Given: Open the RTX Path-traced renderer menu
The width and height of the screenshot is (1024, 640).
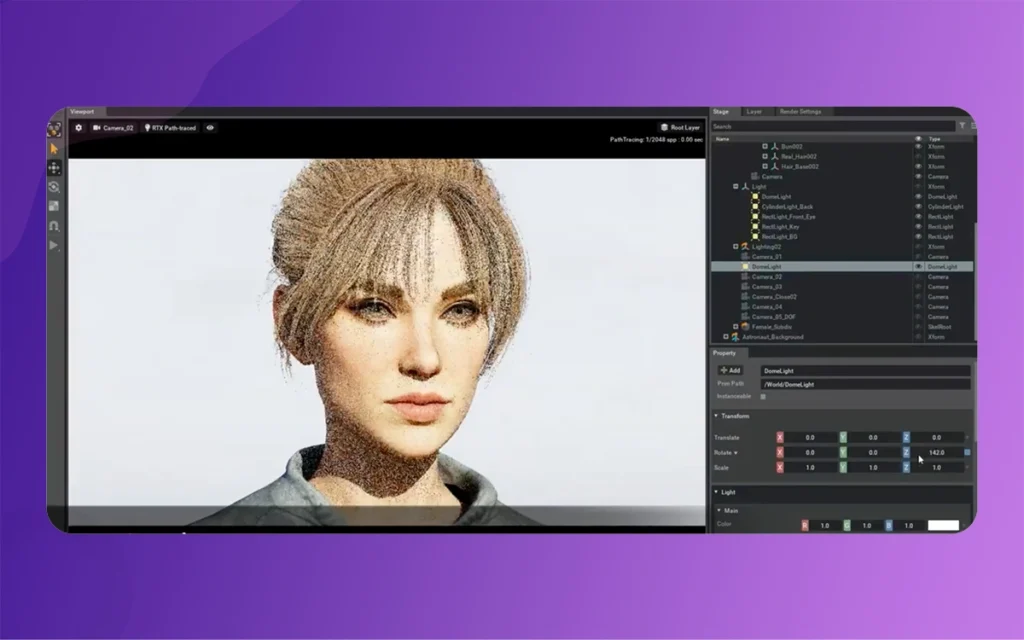Looking at the screenshot, I should tap(170, 128).
